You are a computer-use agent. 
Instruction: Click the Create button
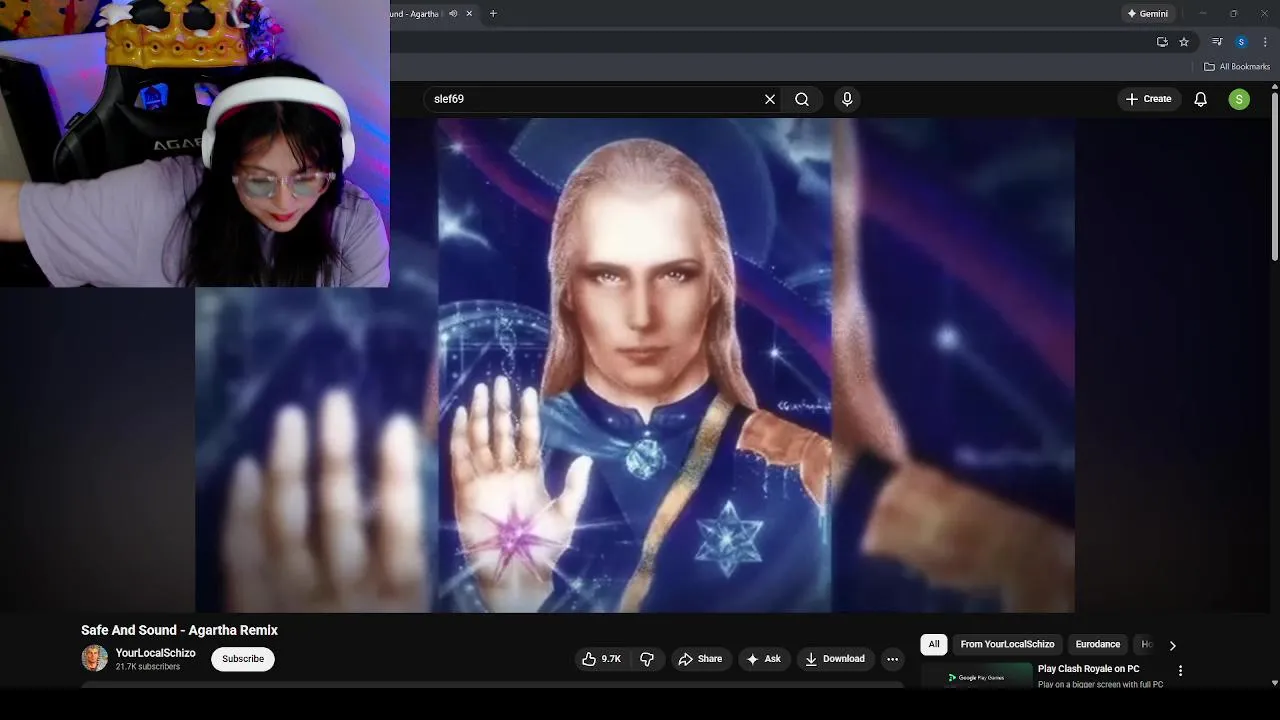pos(1148,99)
